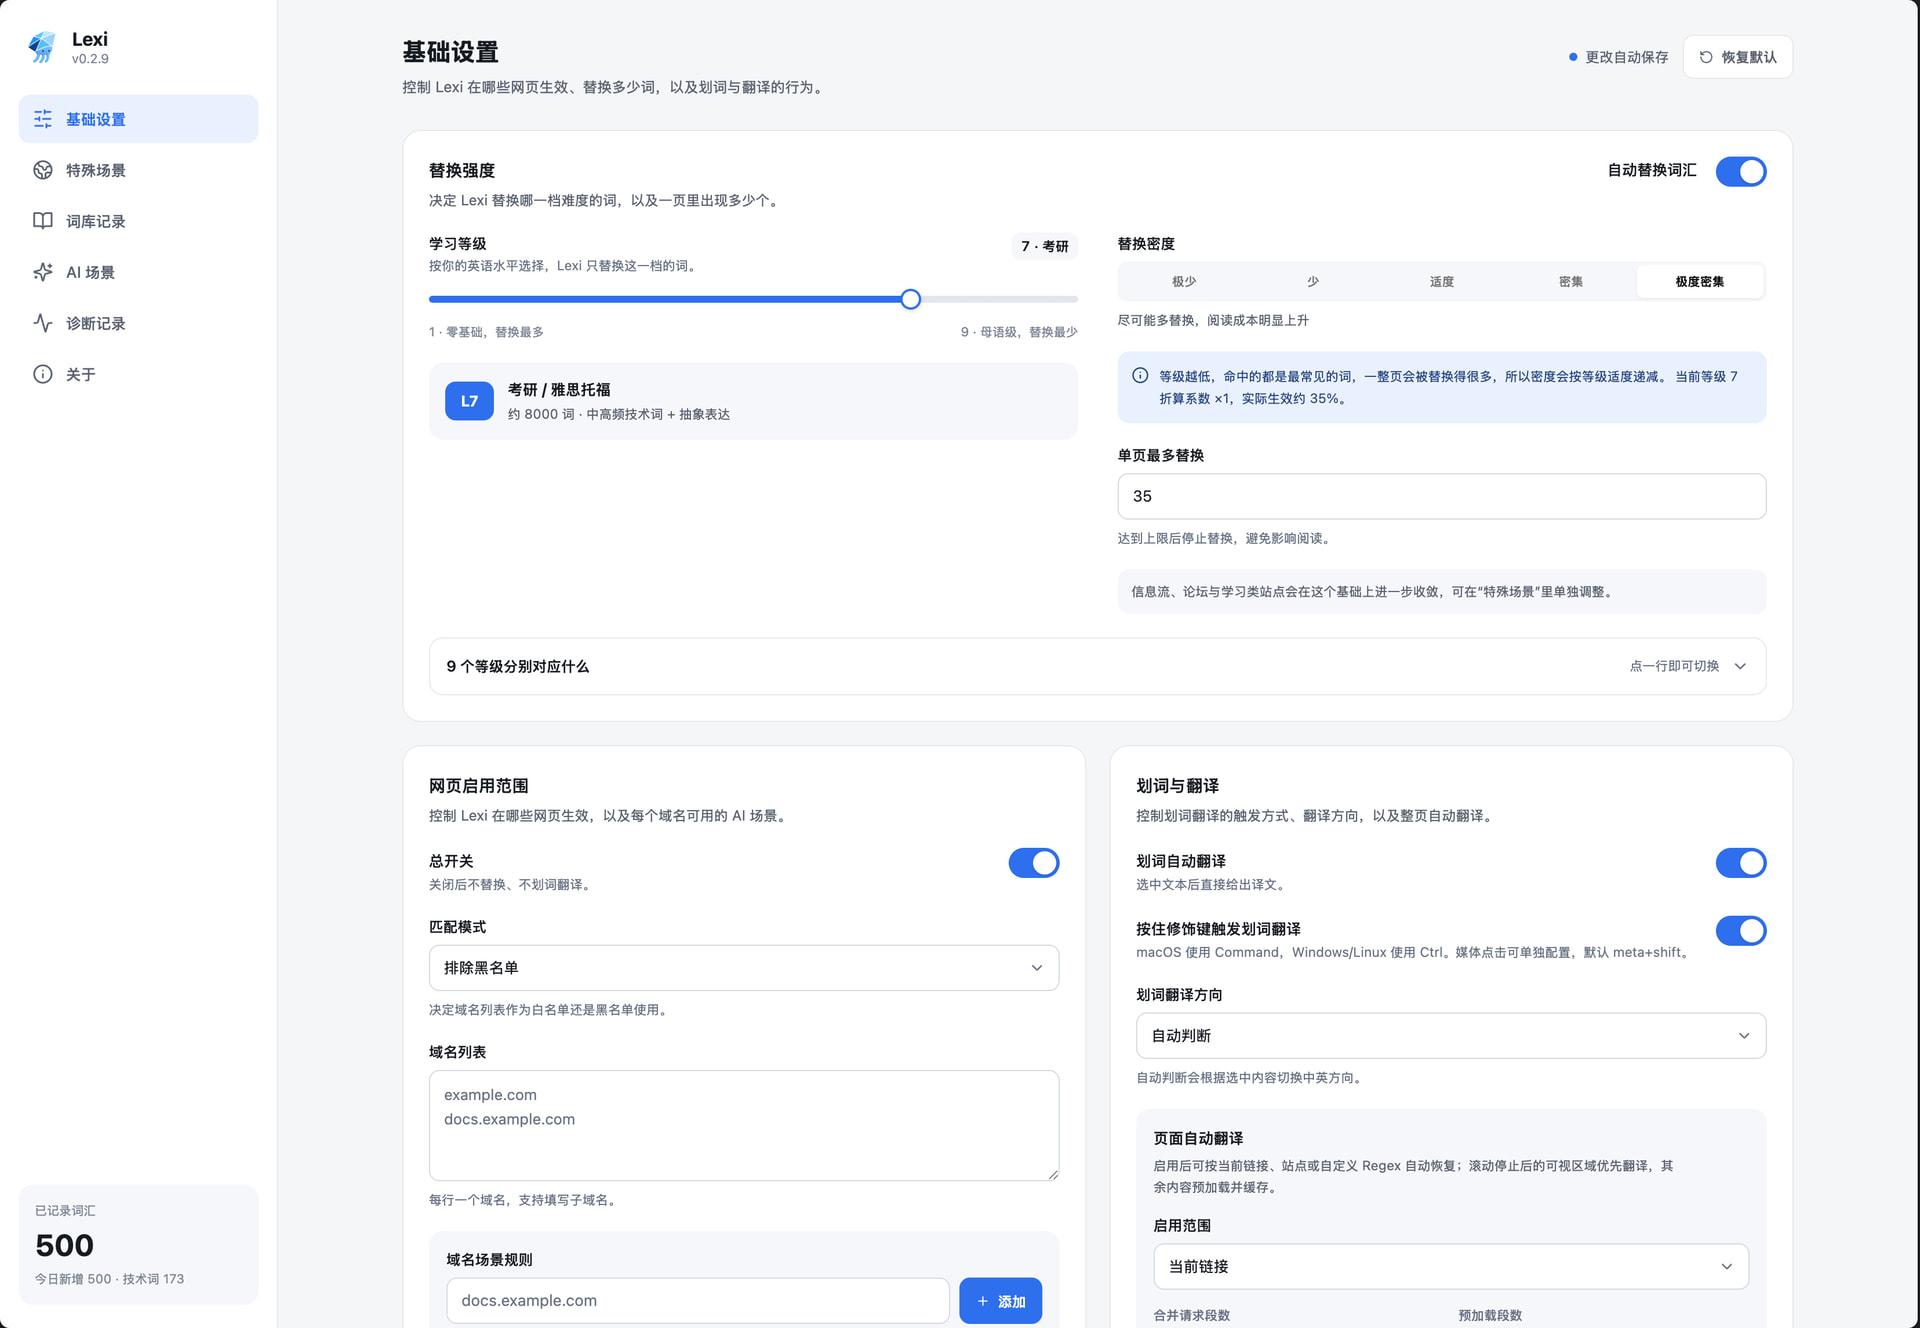Click the filled blue part of the 学习等级 slider
The height and width of the screenshot is (1328, 1920).
[665, 299]
